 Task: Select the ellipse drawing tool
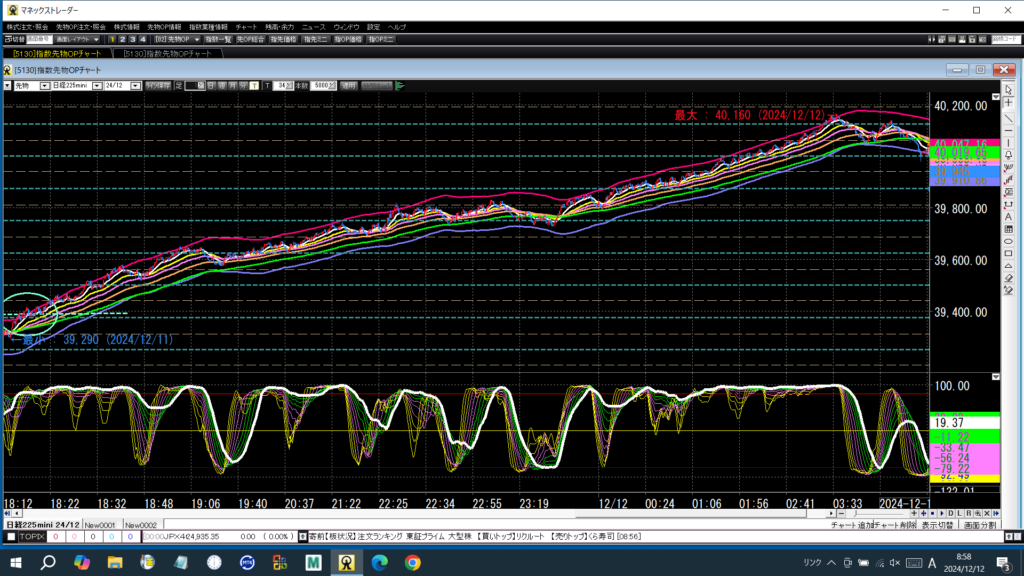[x=1008, y=242]
